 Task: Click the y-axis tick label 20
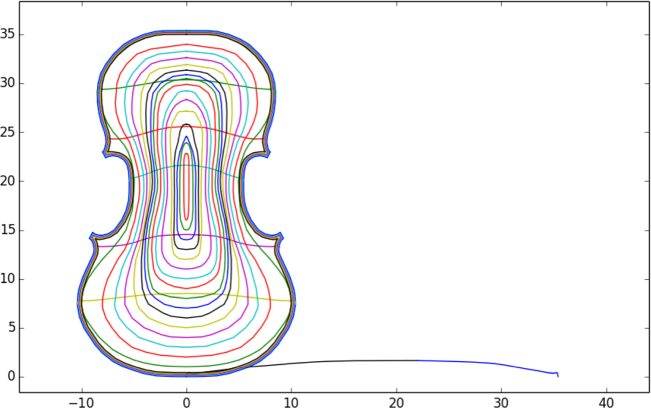pyautogui.click(x=9, y=181)
